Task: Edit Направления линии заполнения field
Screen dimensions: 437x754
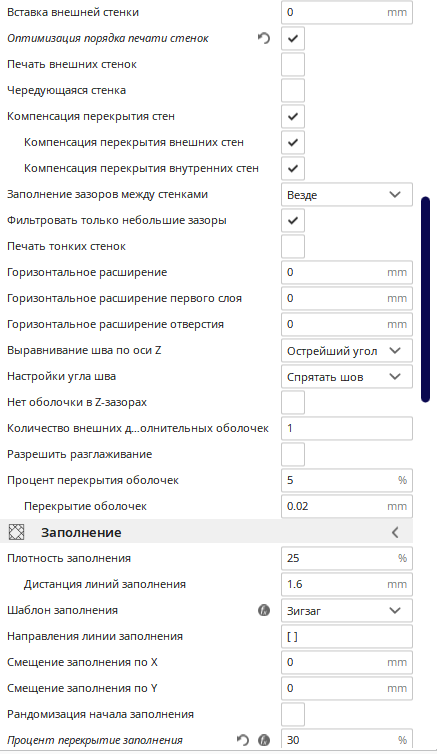Action: pyautogui.click(x=347, y=636)
